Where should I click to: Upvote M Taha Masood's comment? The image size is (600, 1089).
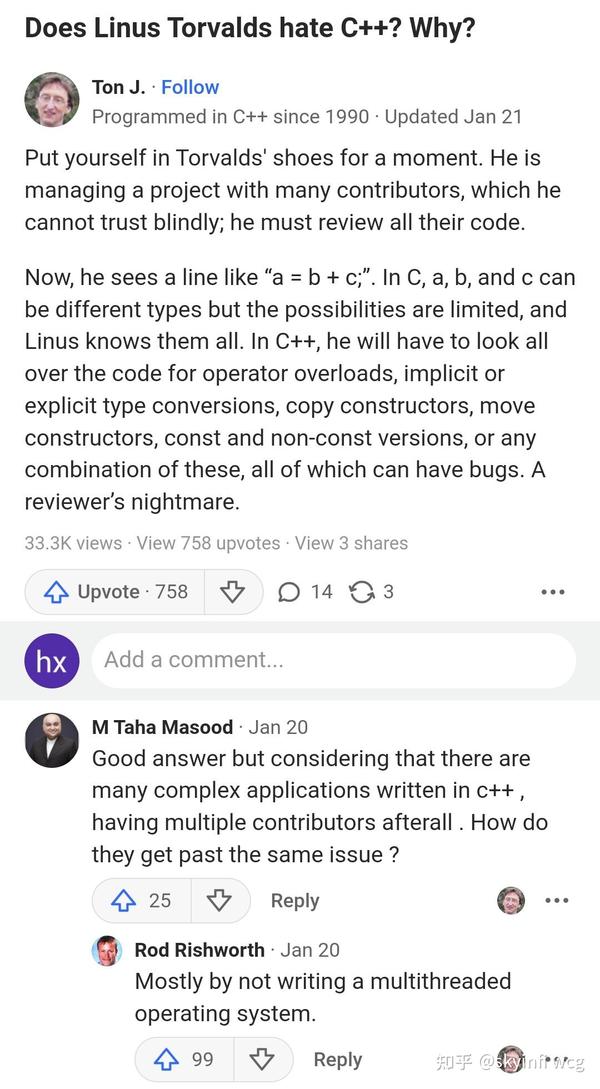click(141, 900)
